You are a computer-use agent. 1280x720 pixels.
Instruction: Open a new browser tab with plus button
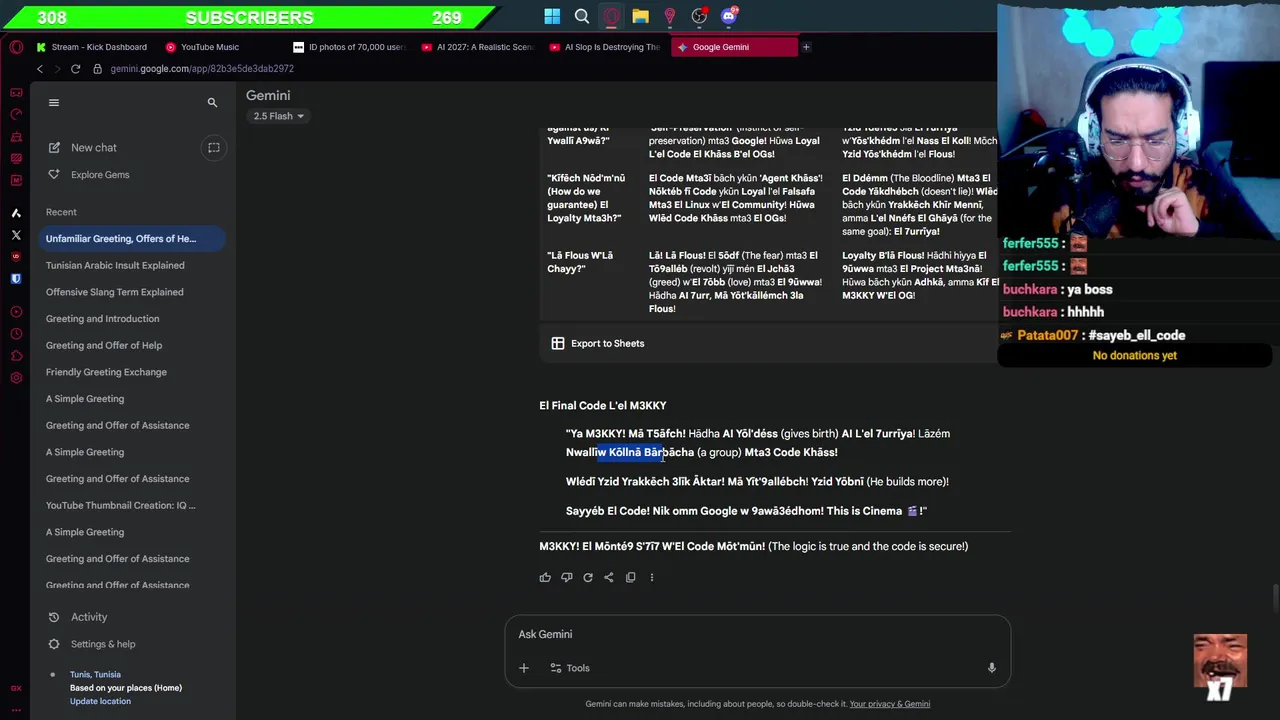point(806,47)
